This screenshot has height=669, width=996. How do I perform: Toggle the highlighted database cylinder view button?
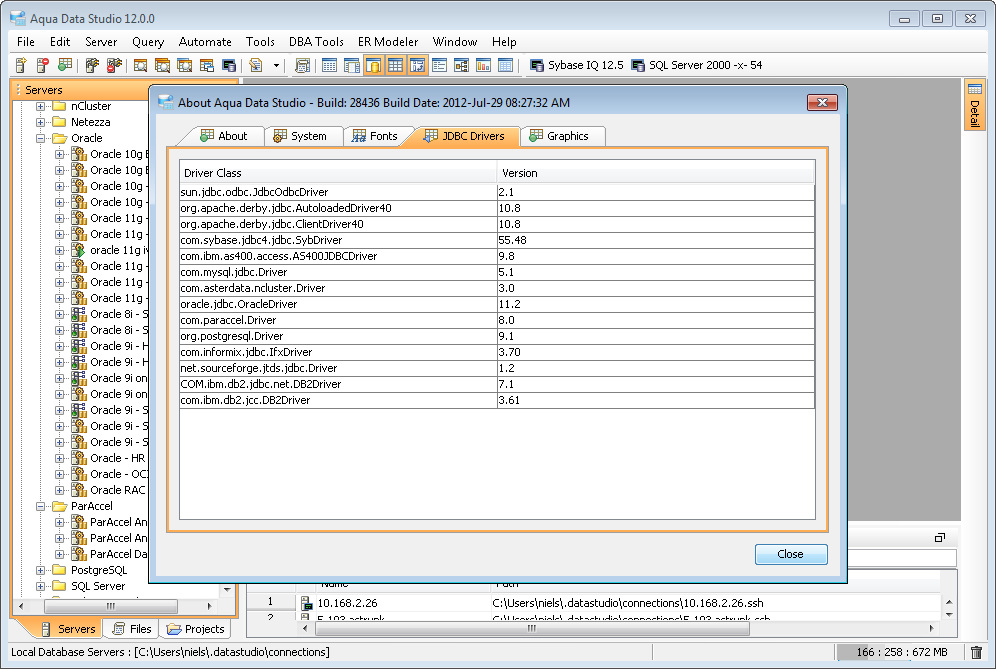[x=374, y=65]
